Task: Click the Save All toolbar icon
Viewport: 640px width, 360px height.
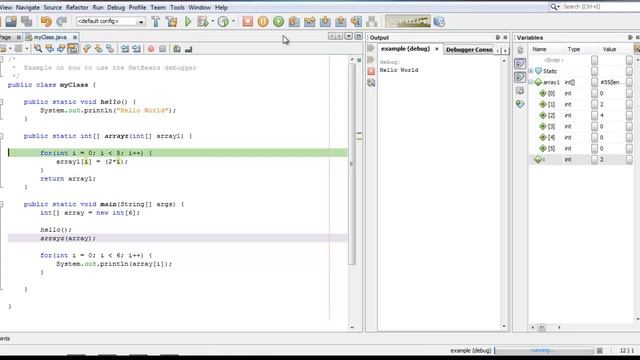Action: 27,21
